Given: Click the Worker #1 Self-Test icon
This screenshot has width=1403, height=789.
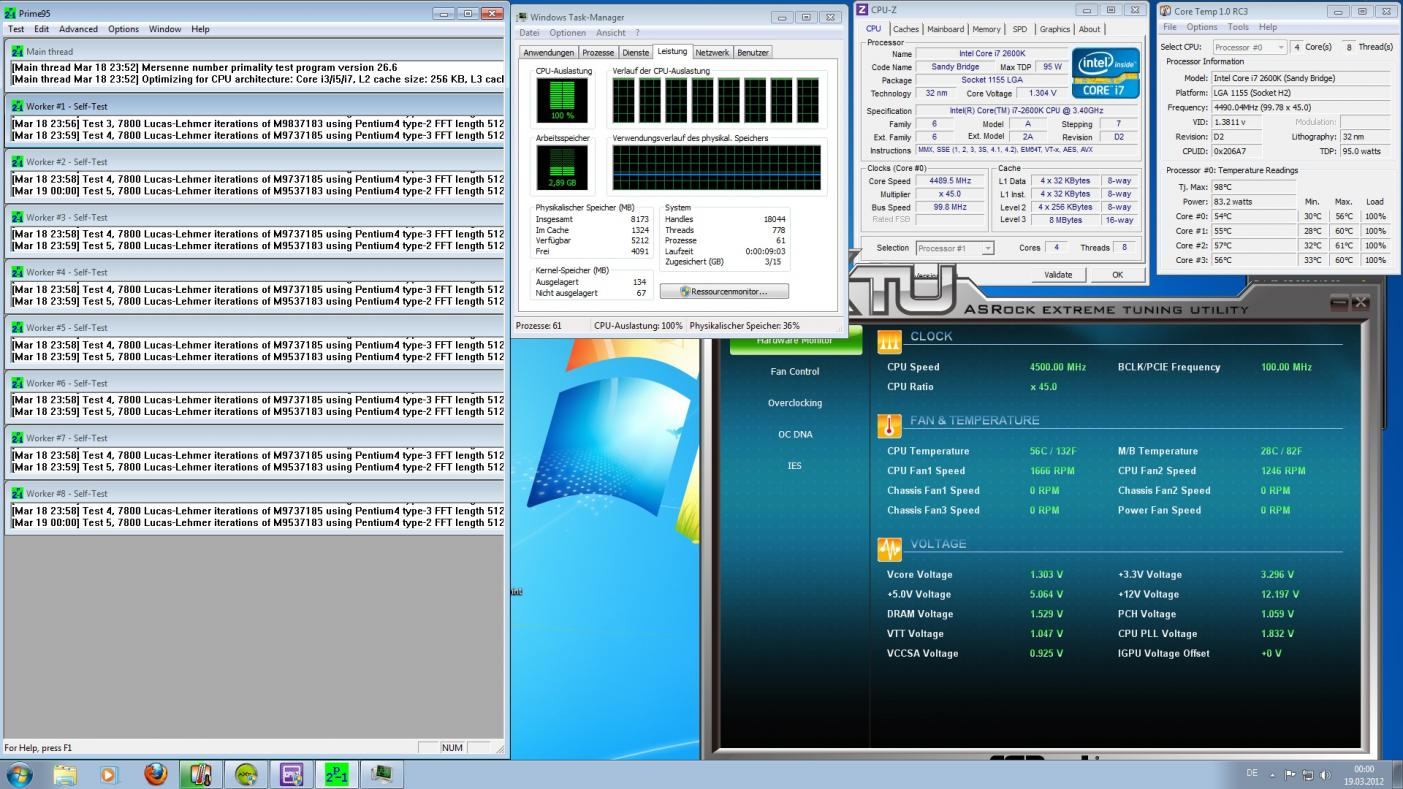Looking at the screenshot, I should 17,106.
